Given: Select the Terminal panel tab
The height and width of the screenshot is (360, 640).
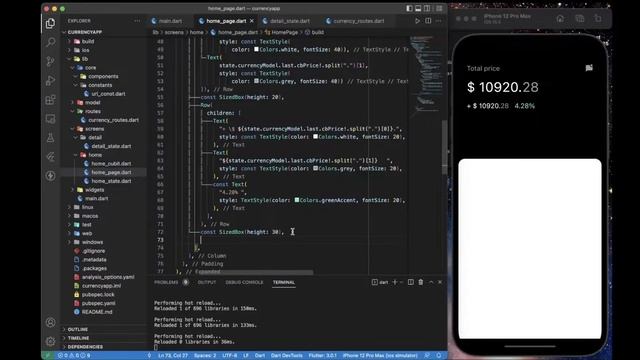Looking at the screenshot, I should point(284,282).
